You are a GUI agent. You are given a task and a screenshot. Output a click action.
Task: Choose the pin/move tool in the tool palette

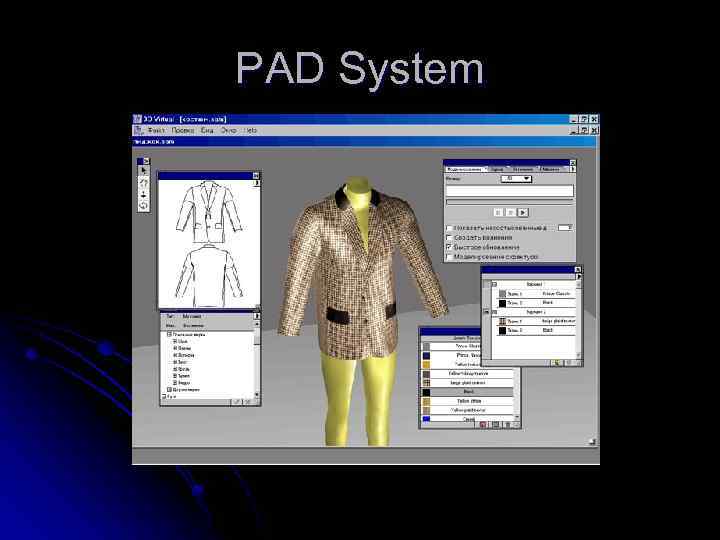[x=143, y=195]
